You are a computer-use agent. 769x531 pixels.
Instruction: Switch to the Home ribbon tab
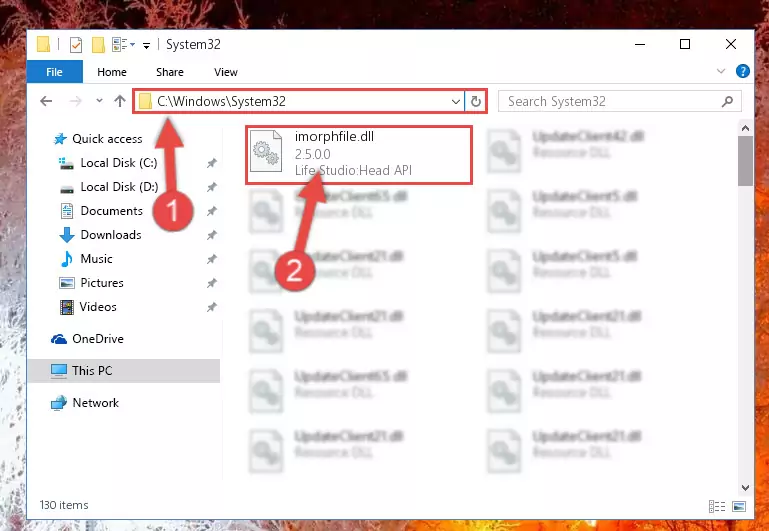[x=112, y=72]
